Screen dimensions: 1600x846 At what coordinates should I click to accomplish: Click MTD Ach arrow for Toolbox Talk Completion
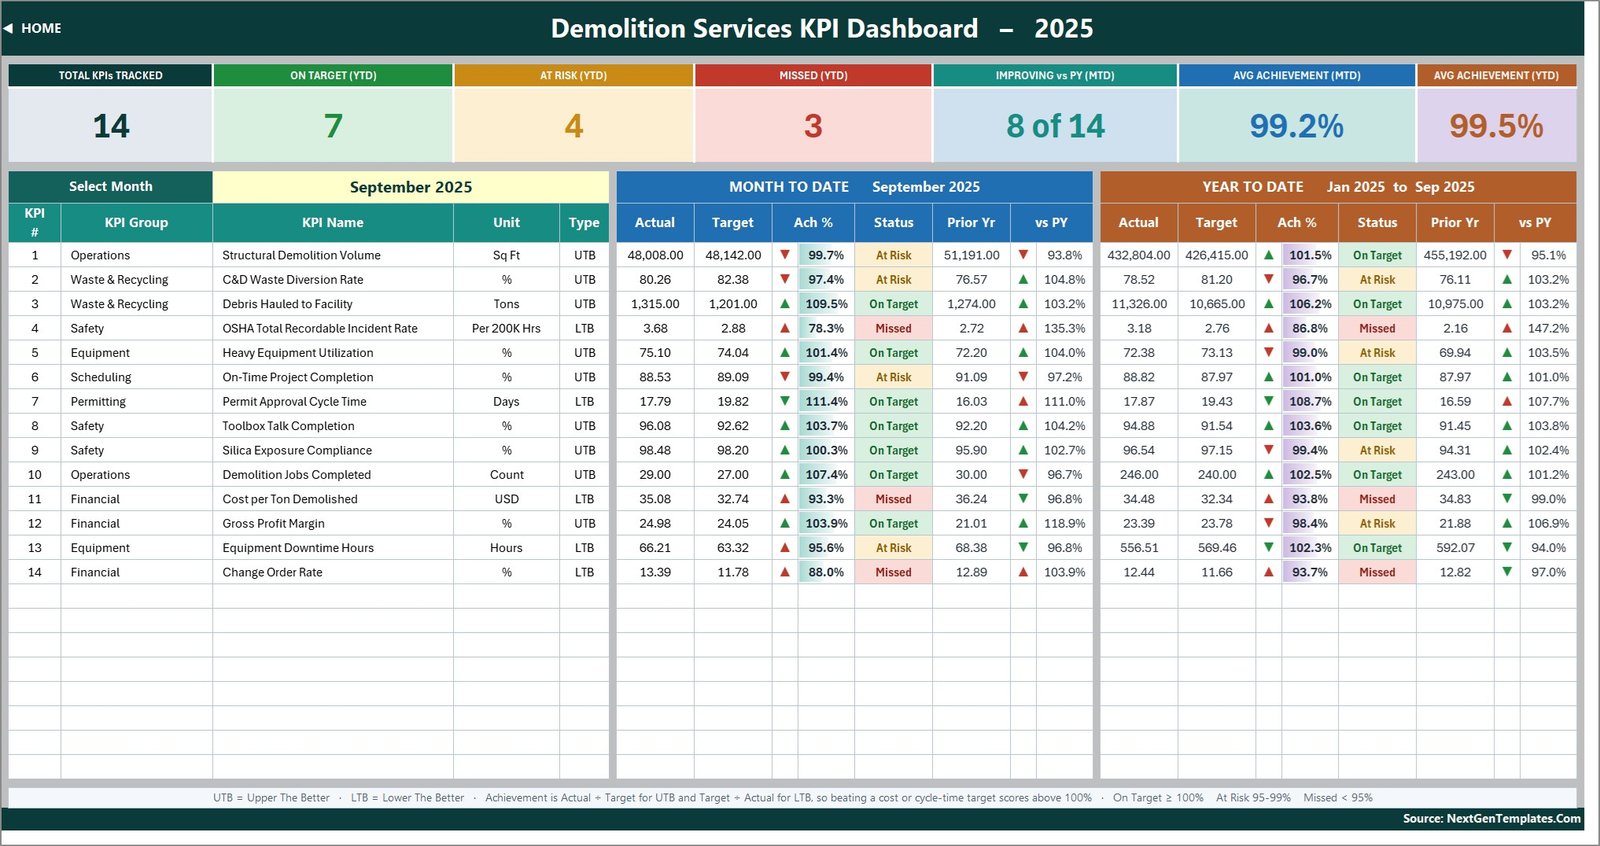(785, 426)
